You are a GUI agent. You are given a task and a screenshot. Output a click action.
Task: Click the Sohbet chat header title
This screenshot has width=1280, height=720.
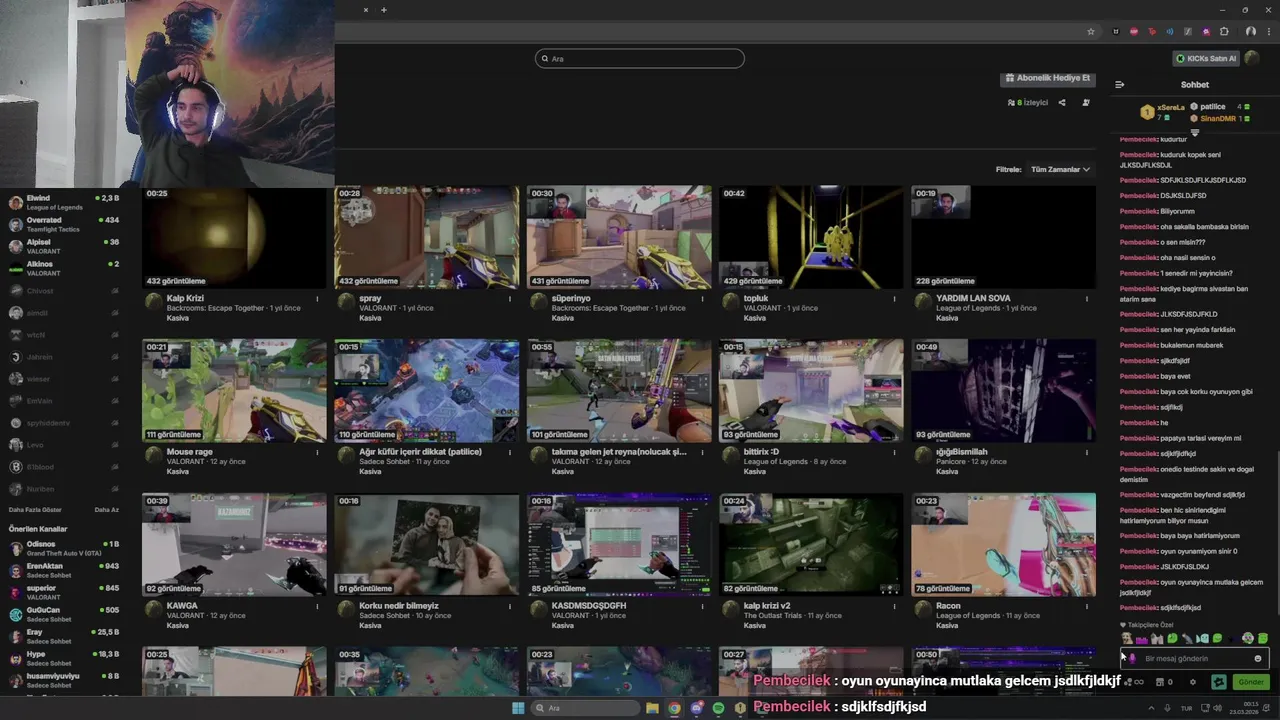(1194, 85)
